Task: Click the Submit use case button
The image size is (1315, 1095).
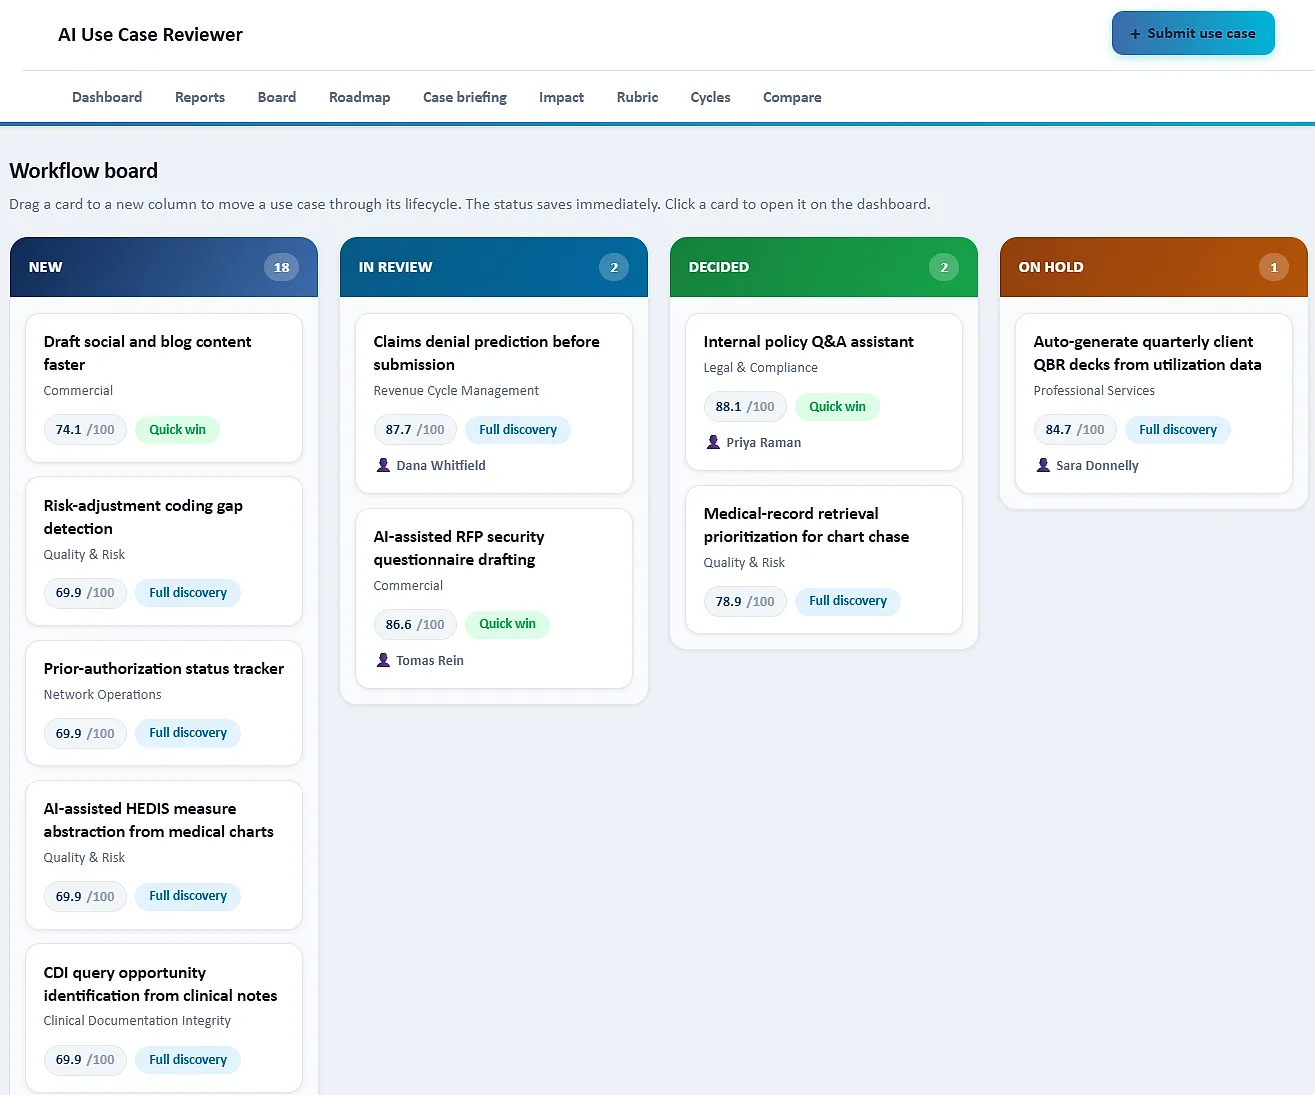Action: (1193, 33)
